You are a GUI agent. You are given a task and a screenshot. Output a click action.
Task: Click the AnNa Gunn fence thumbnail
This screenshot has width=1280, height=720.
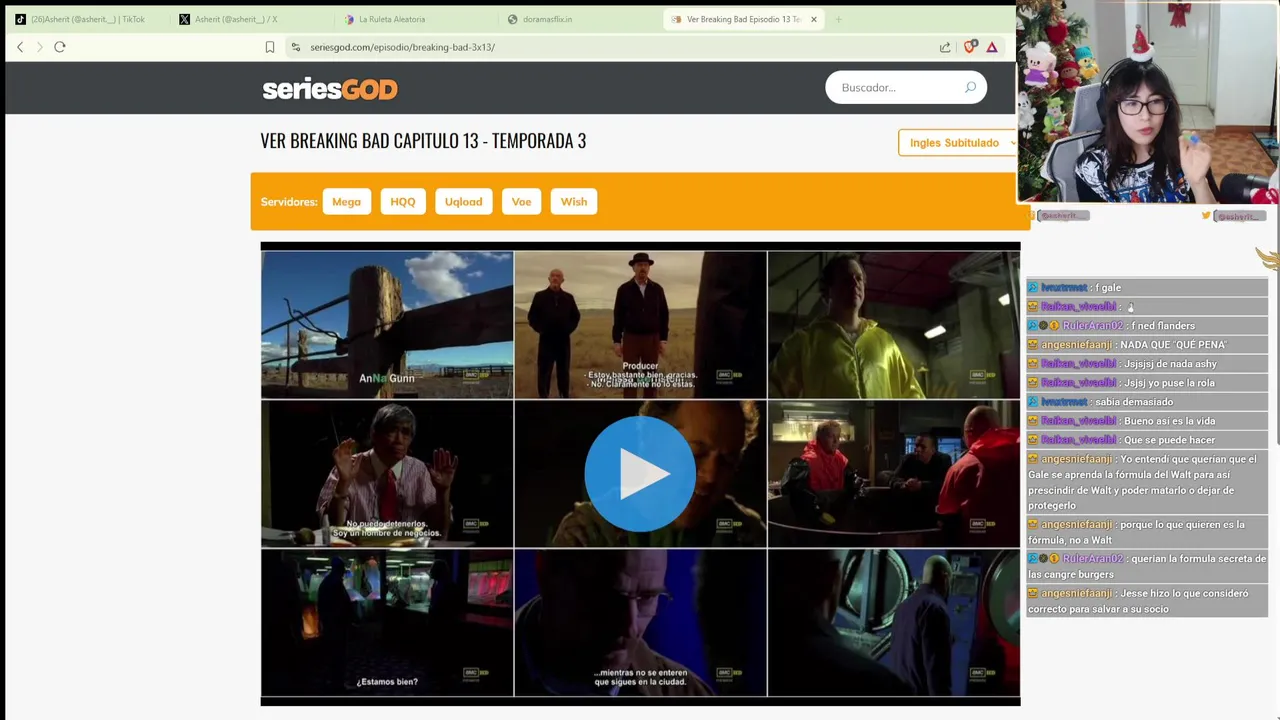coord(387,324)
